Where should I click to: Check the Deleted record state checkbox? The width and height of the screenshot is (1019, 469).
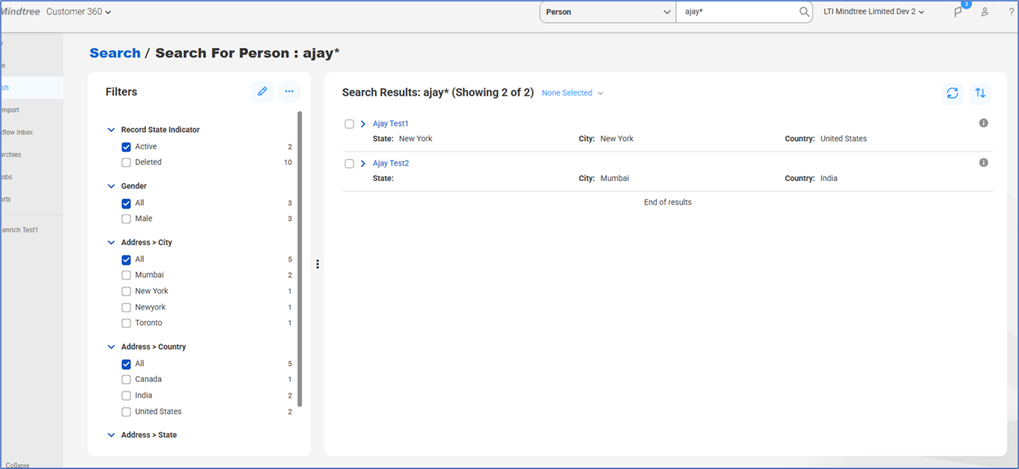126,162
